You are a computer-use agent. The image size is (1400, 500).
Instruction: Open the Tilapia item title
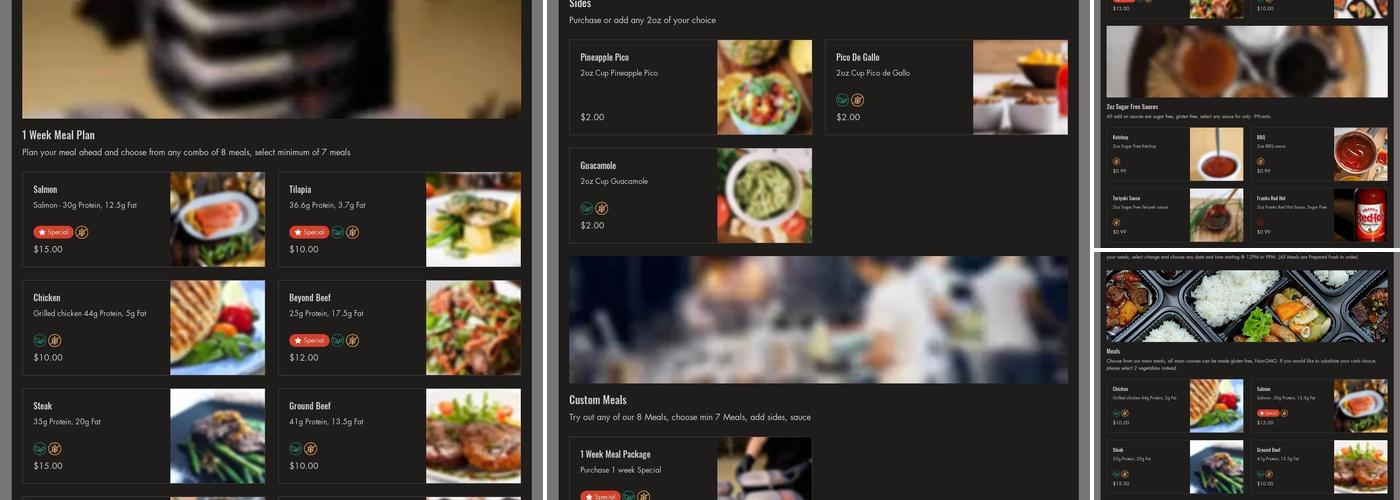(x=300, y=189)
